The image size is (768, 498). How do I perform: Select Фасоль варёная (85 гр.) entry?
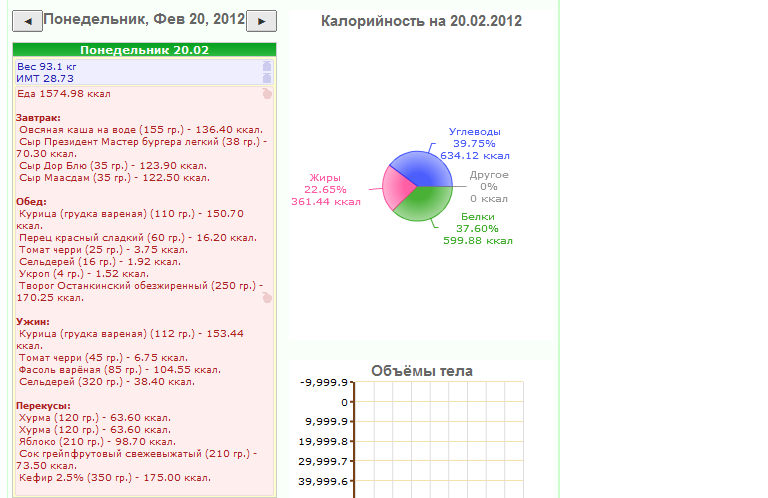tap(120, 370)
